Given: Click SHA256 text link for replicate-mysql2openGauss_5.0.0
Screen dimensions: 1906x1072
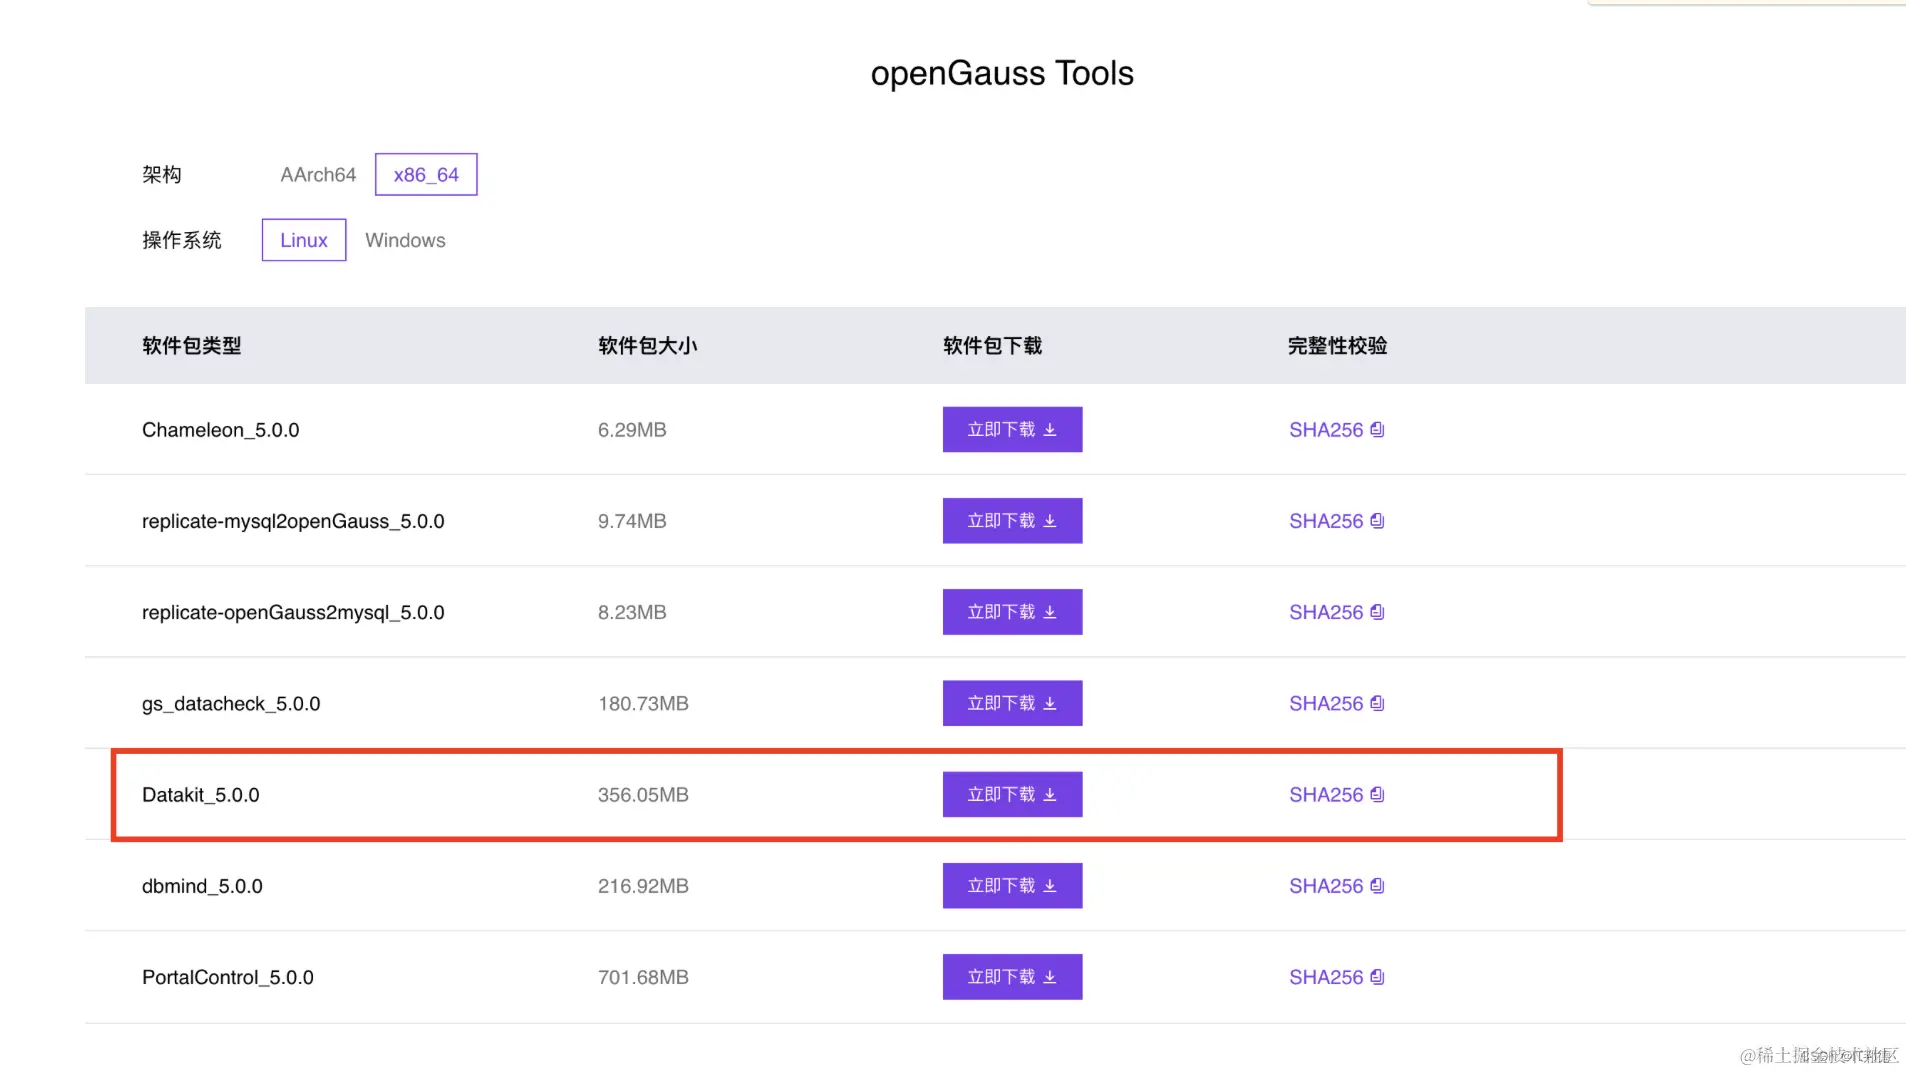Looking at the screenshot, I should point(1326,521).
